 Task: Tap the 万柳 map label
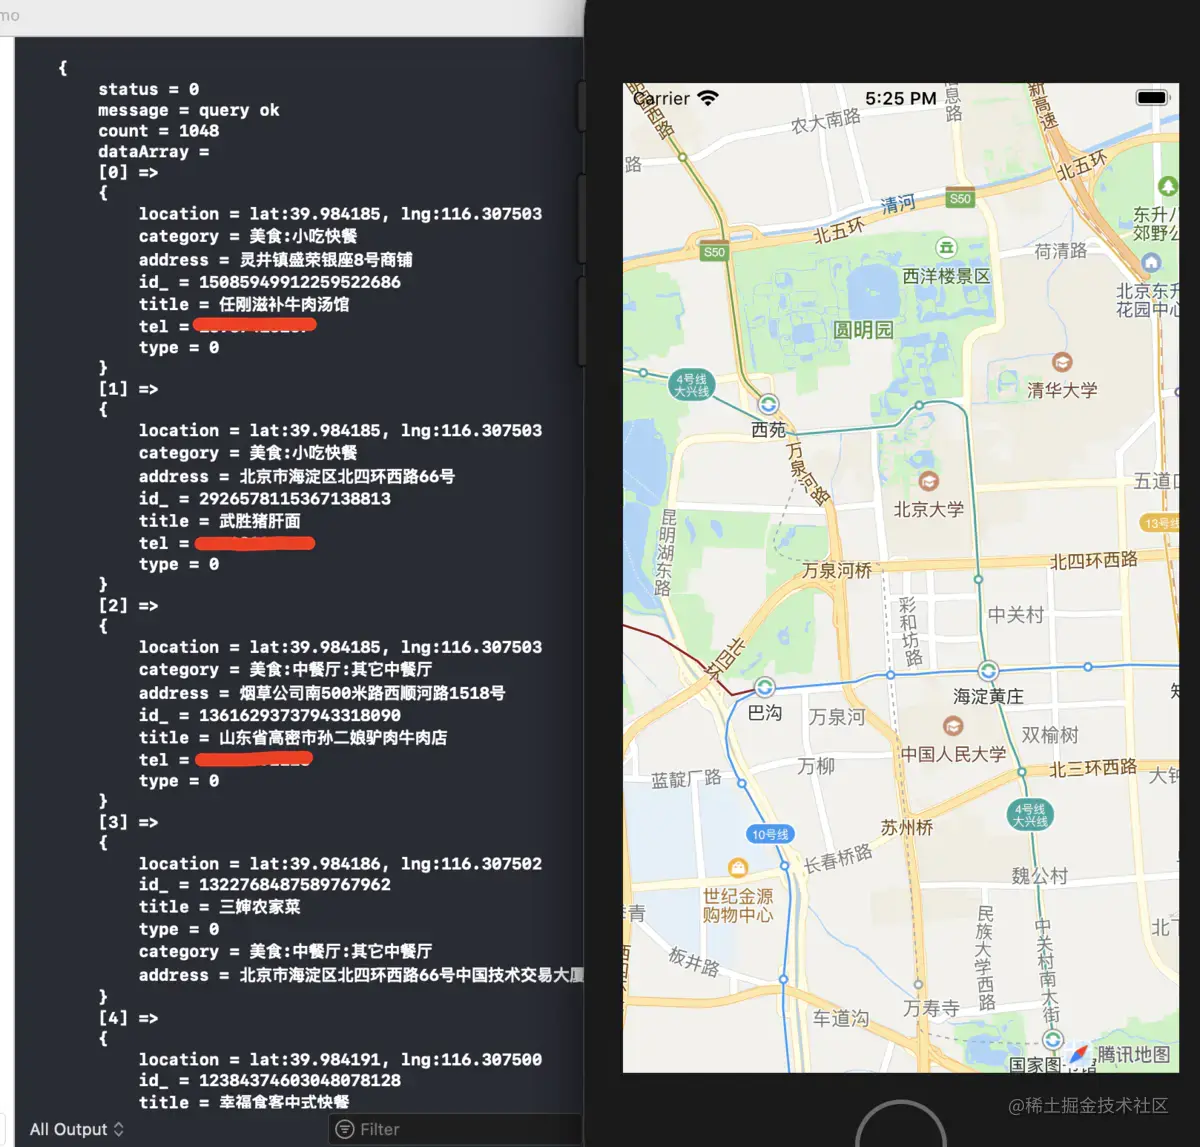[816, 766]
